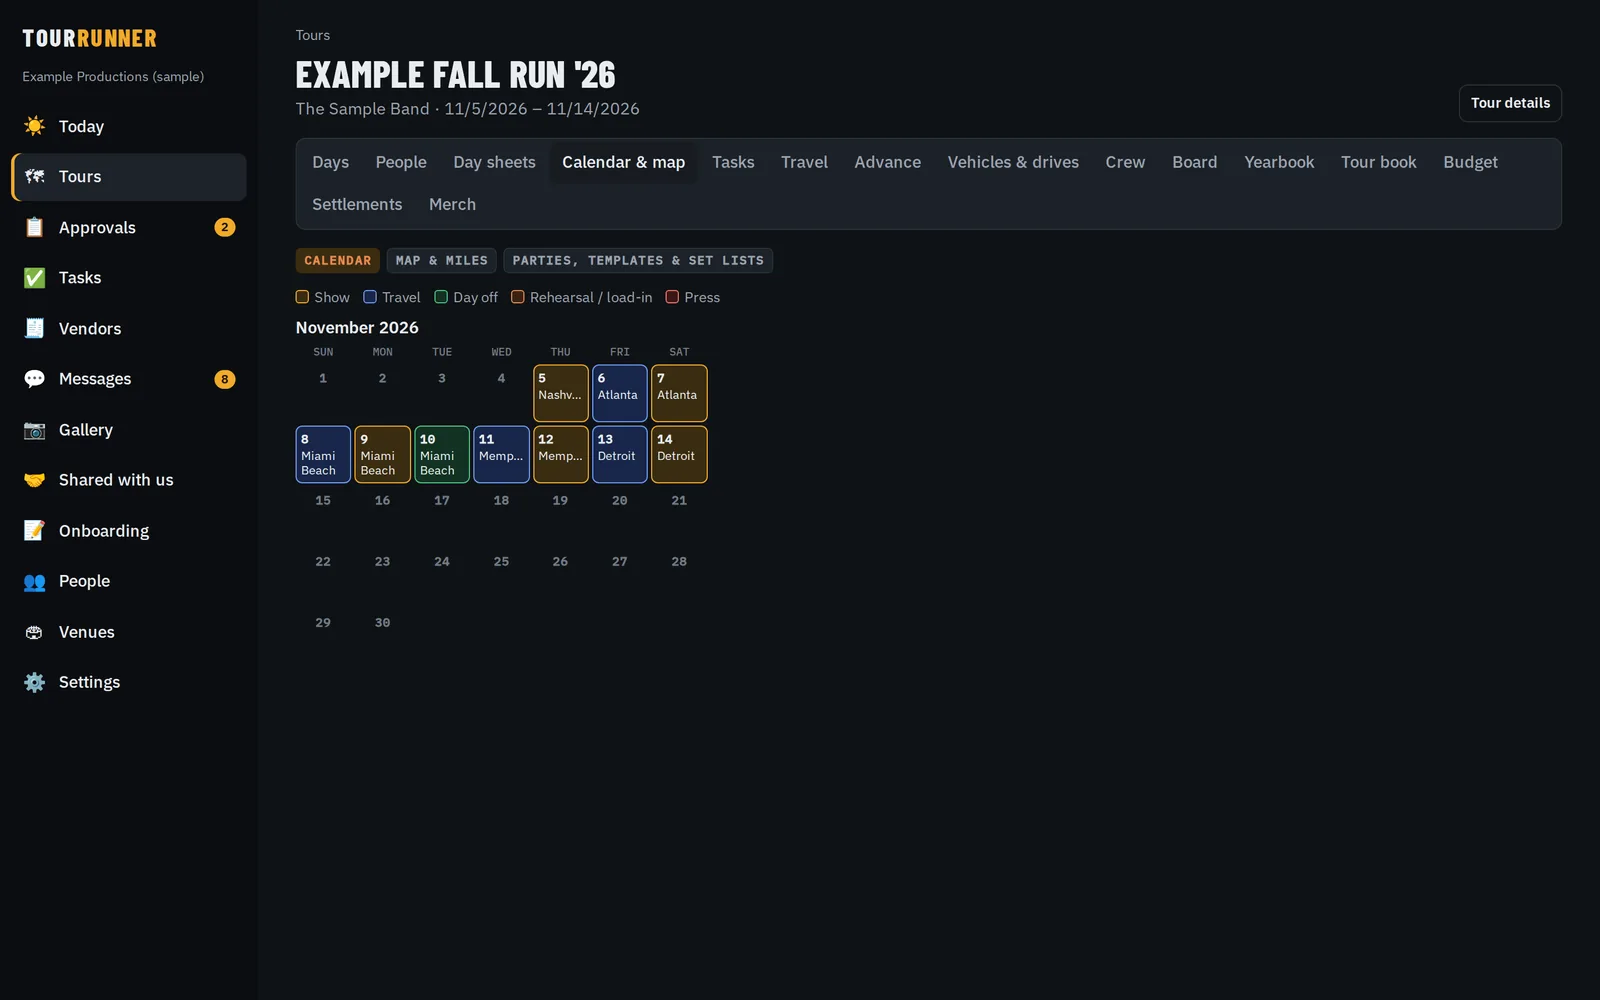Click the date range 11/5/2026 – 11/14/2026 subtitle
The height and width of the screenshot is (1000, 1600).
click(542, 109)
